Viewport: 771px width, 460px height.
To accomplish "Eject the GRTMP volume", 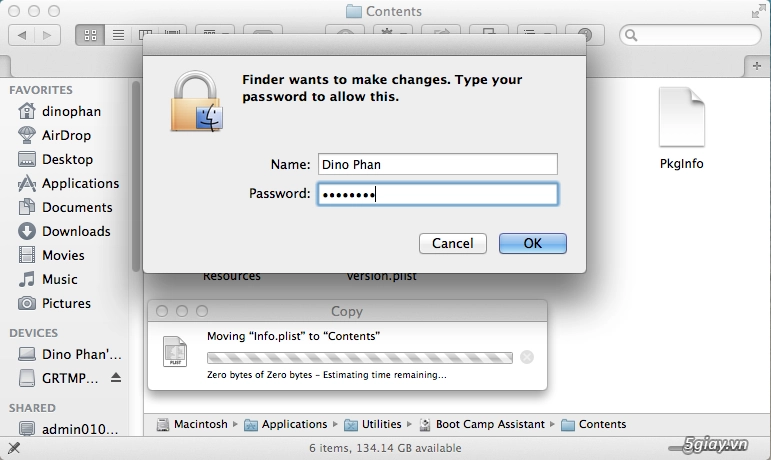I will [x=116, y=377].
